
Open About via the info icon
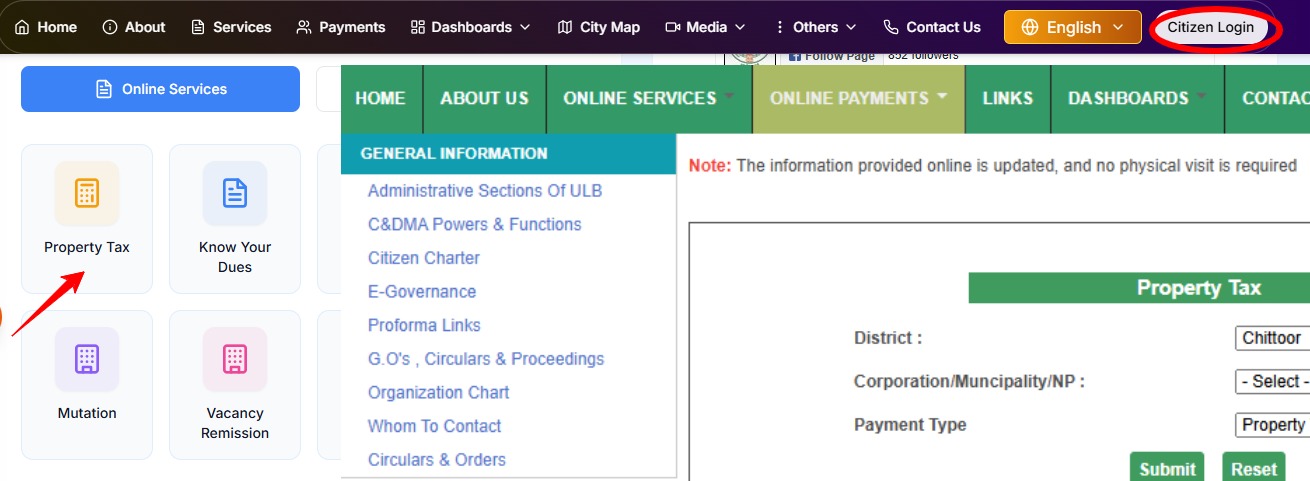(110, 27)
